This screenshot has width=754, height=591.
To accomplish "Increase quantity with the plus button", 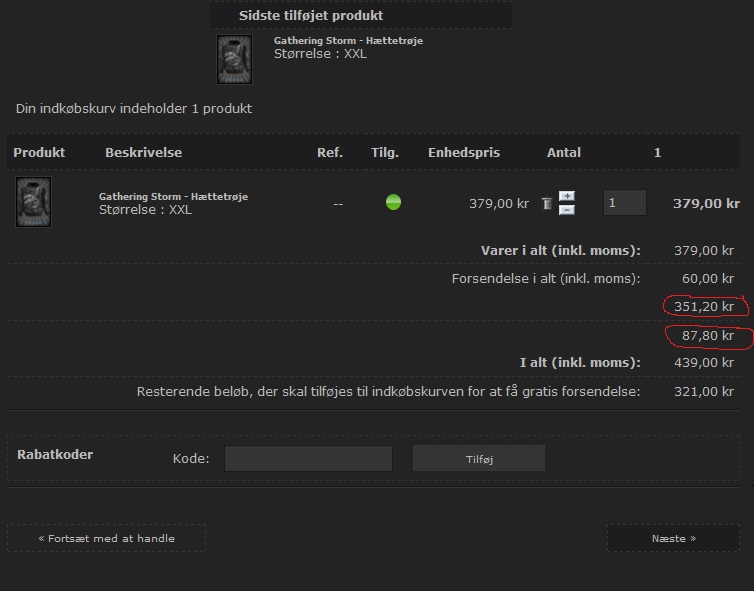I will click(x=567, y=196).
